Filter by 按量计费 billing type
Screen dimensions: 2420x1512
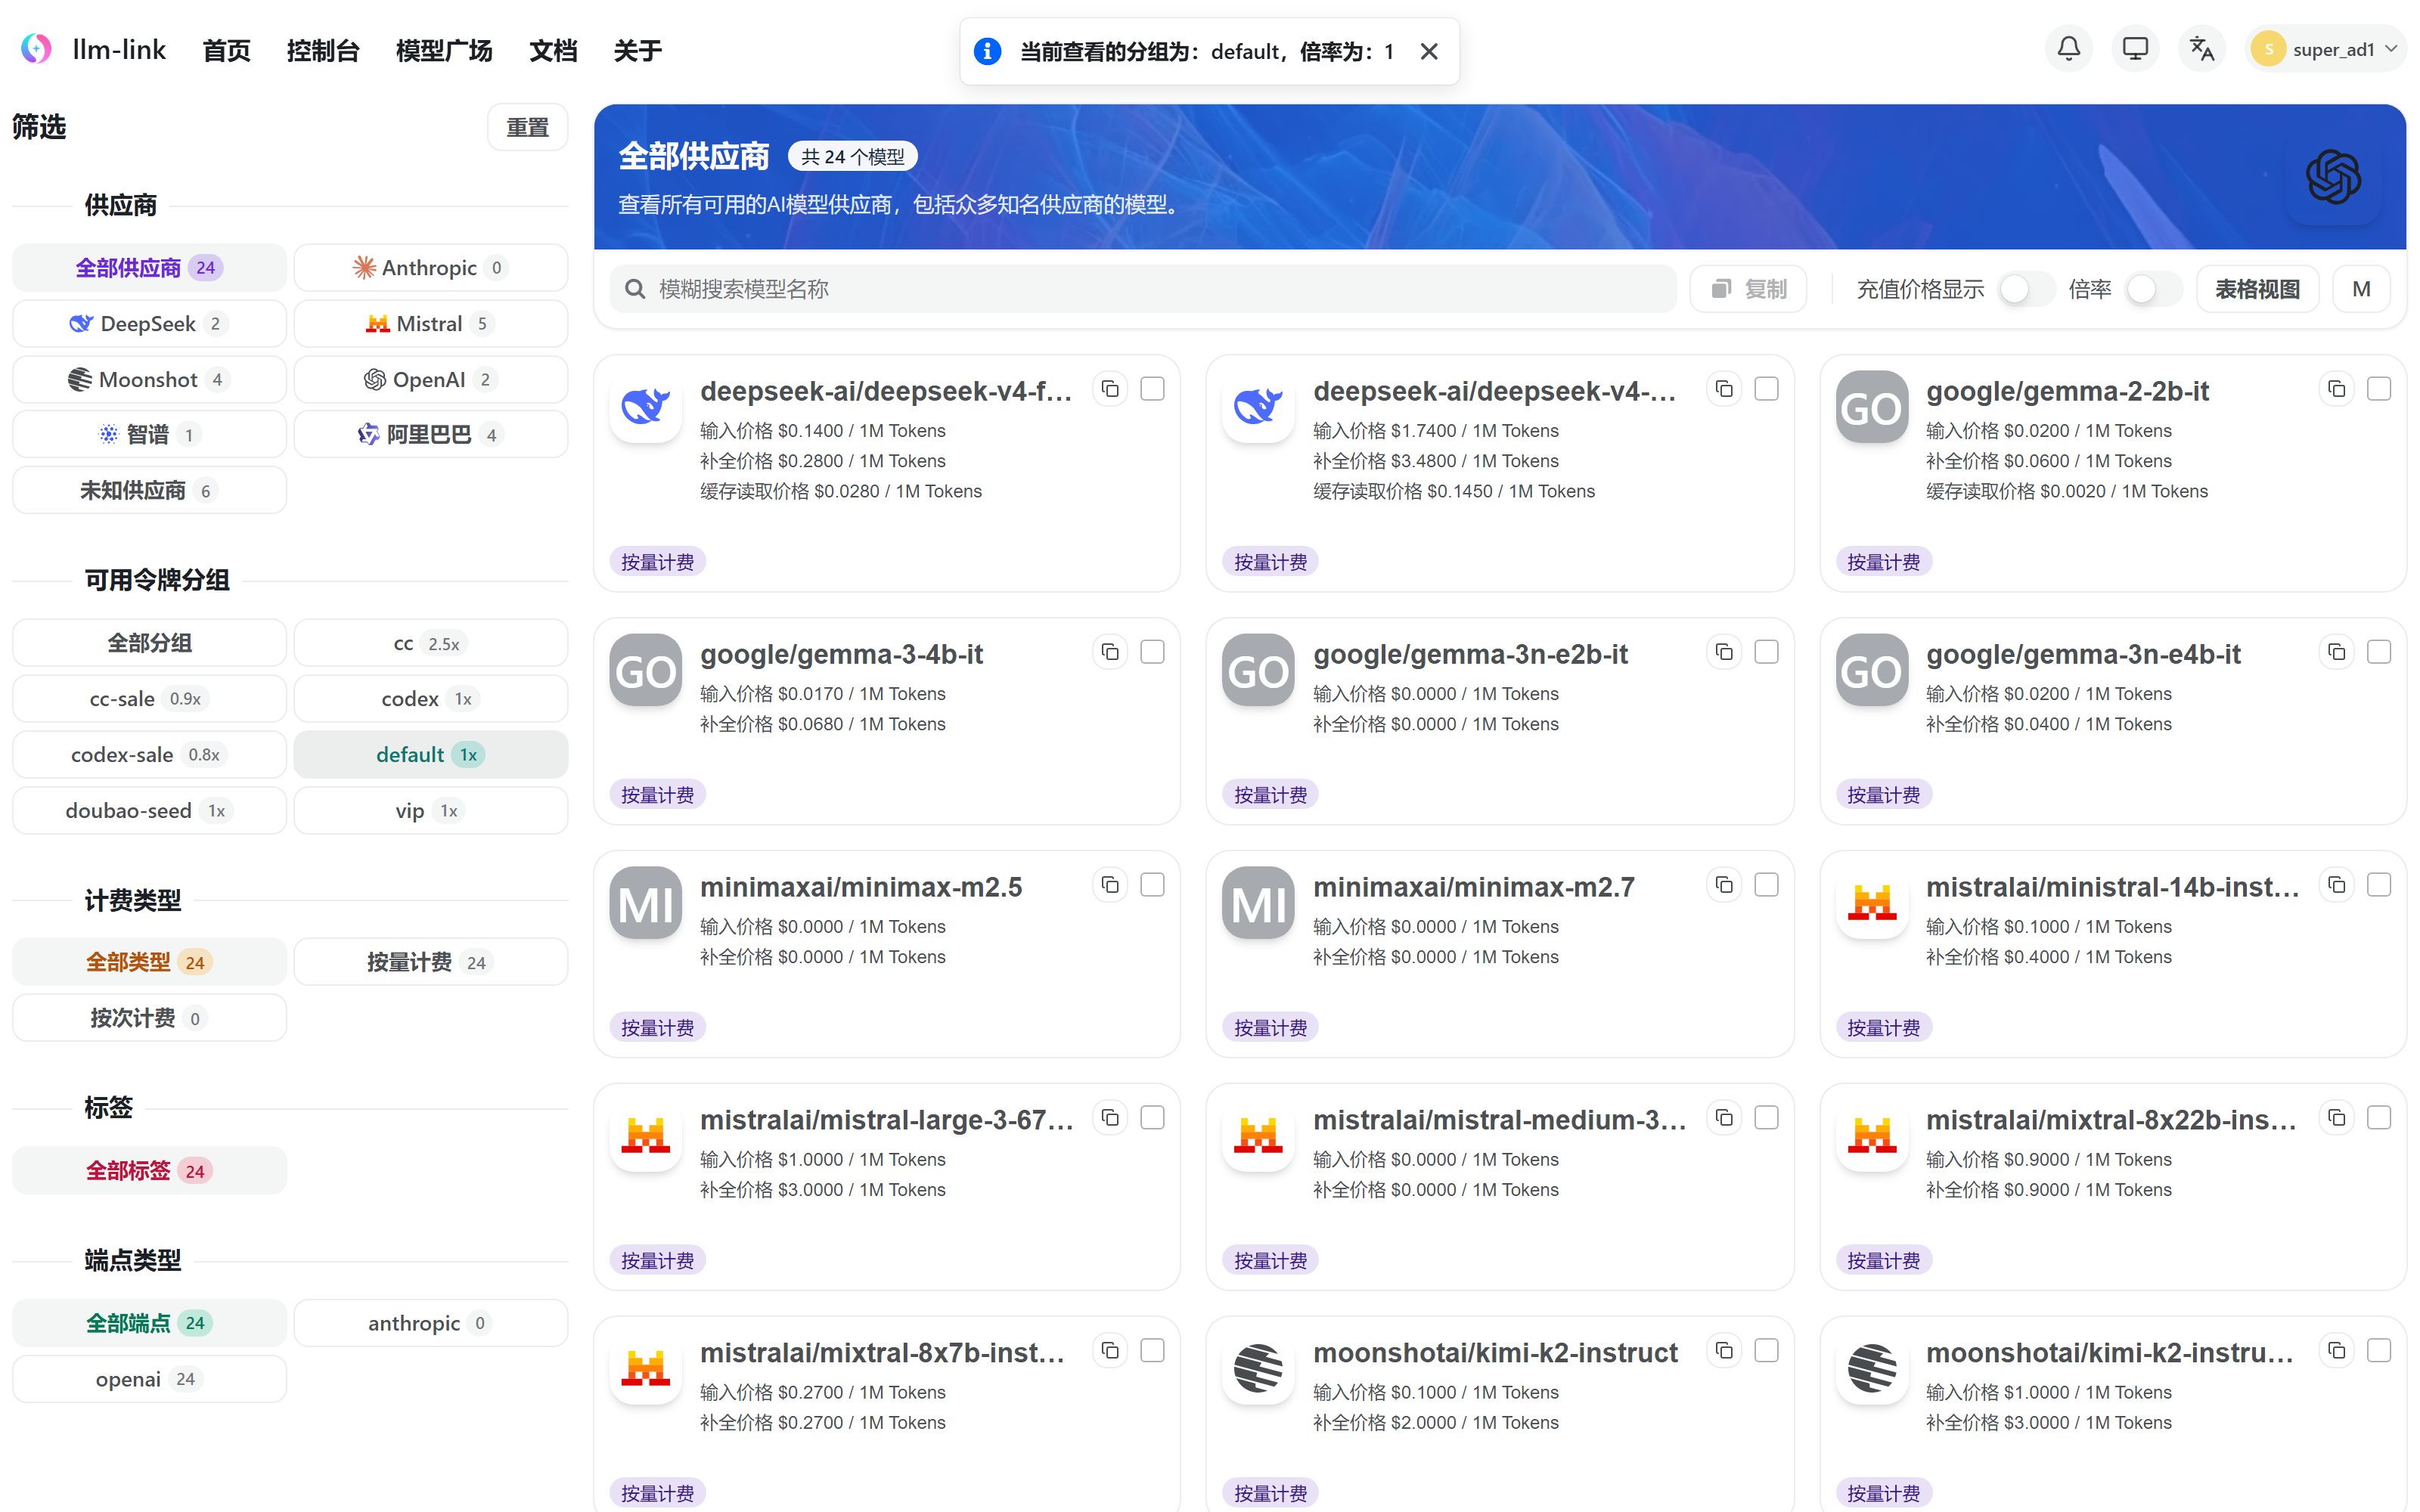click(430, 962)
